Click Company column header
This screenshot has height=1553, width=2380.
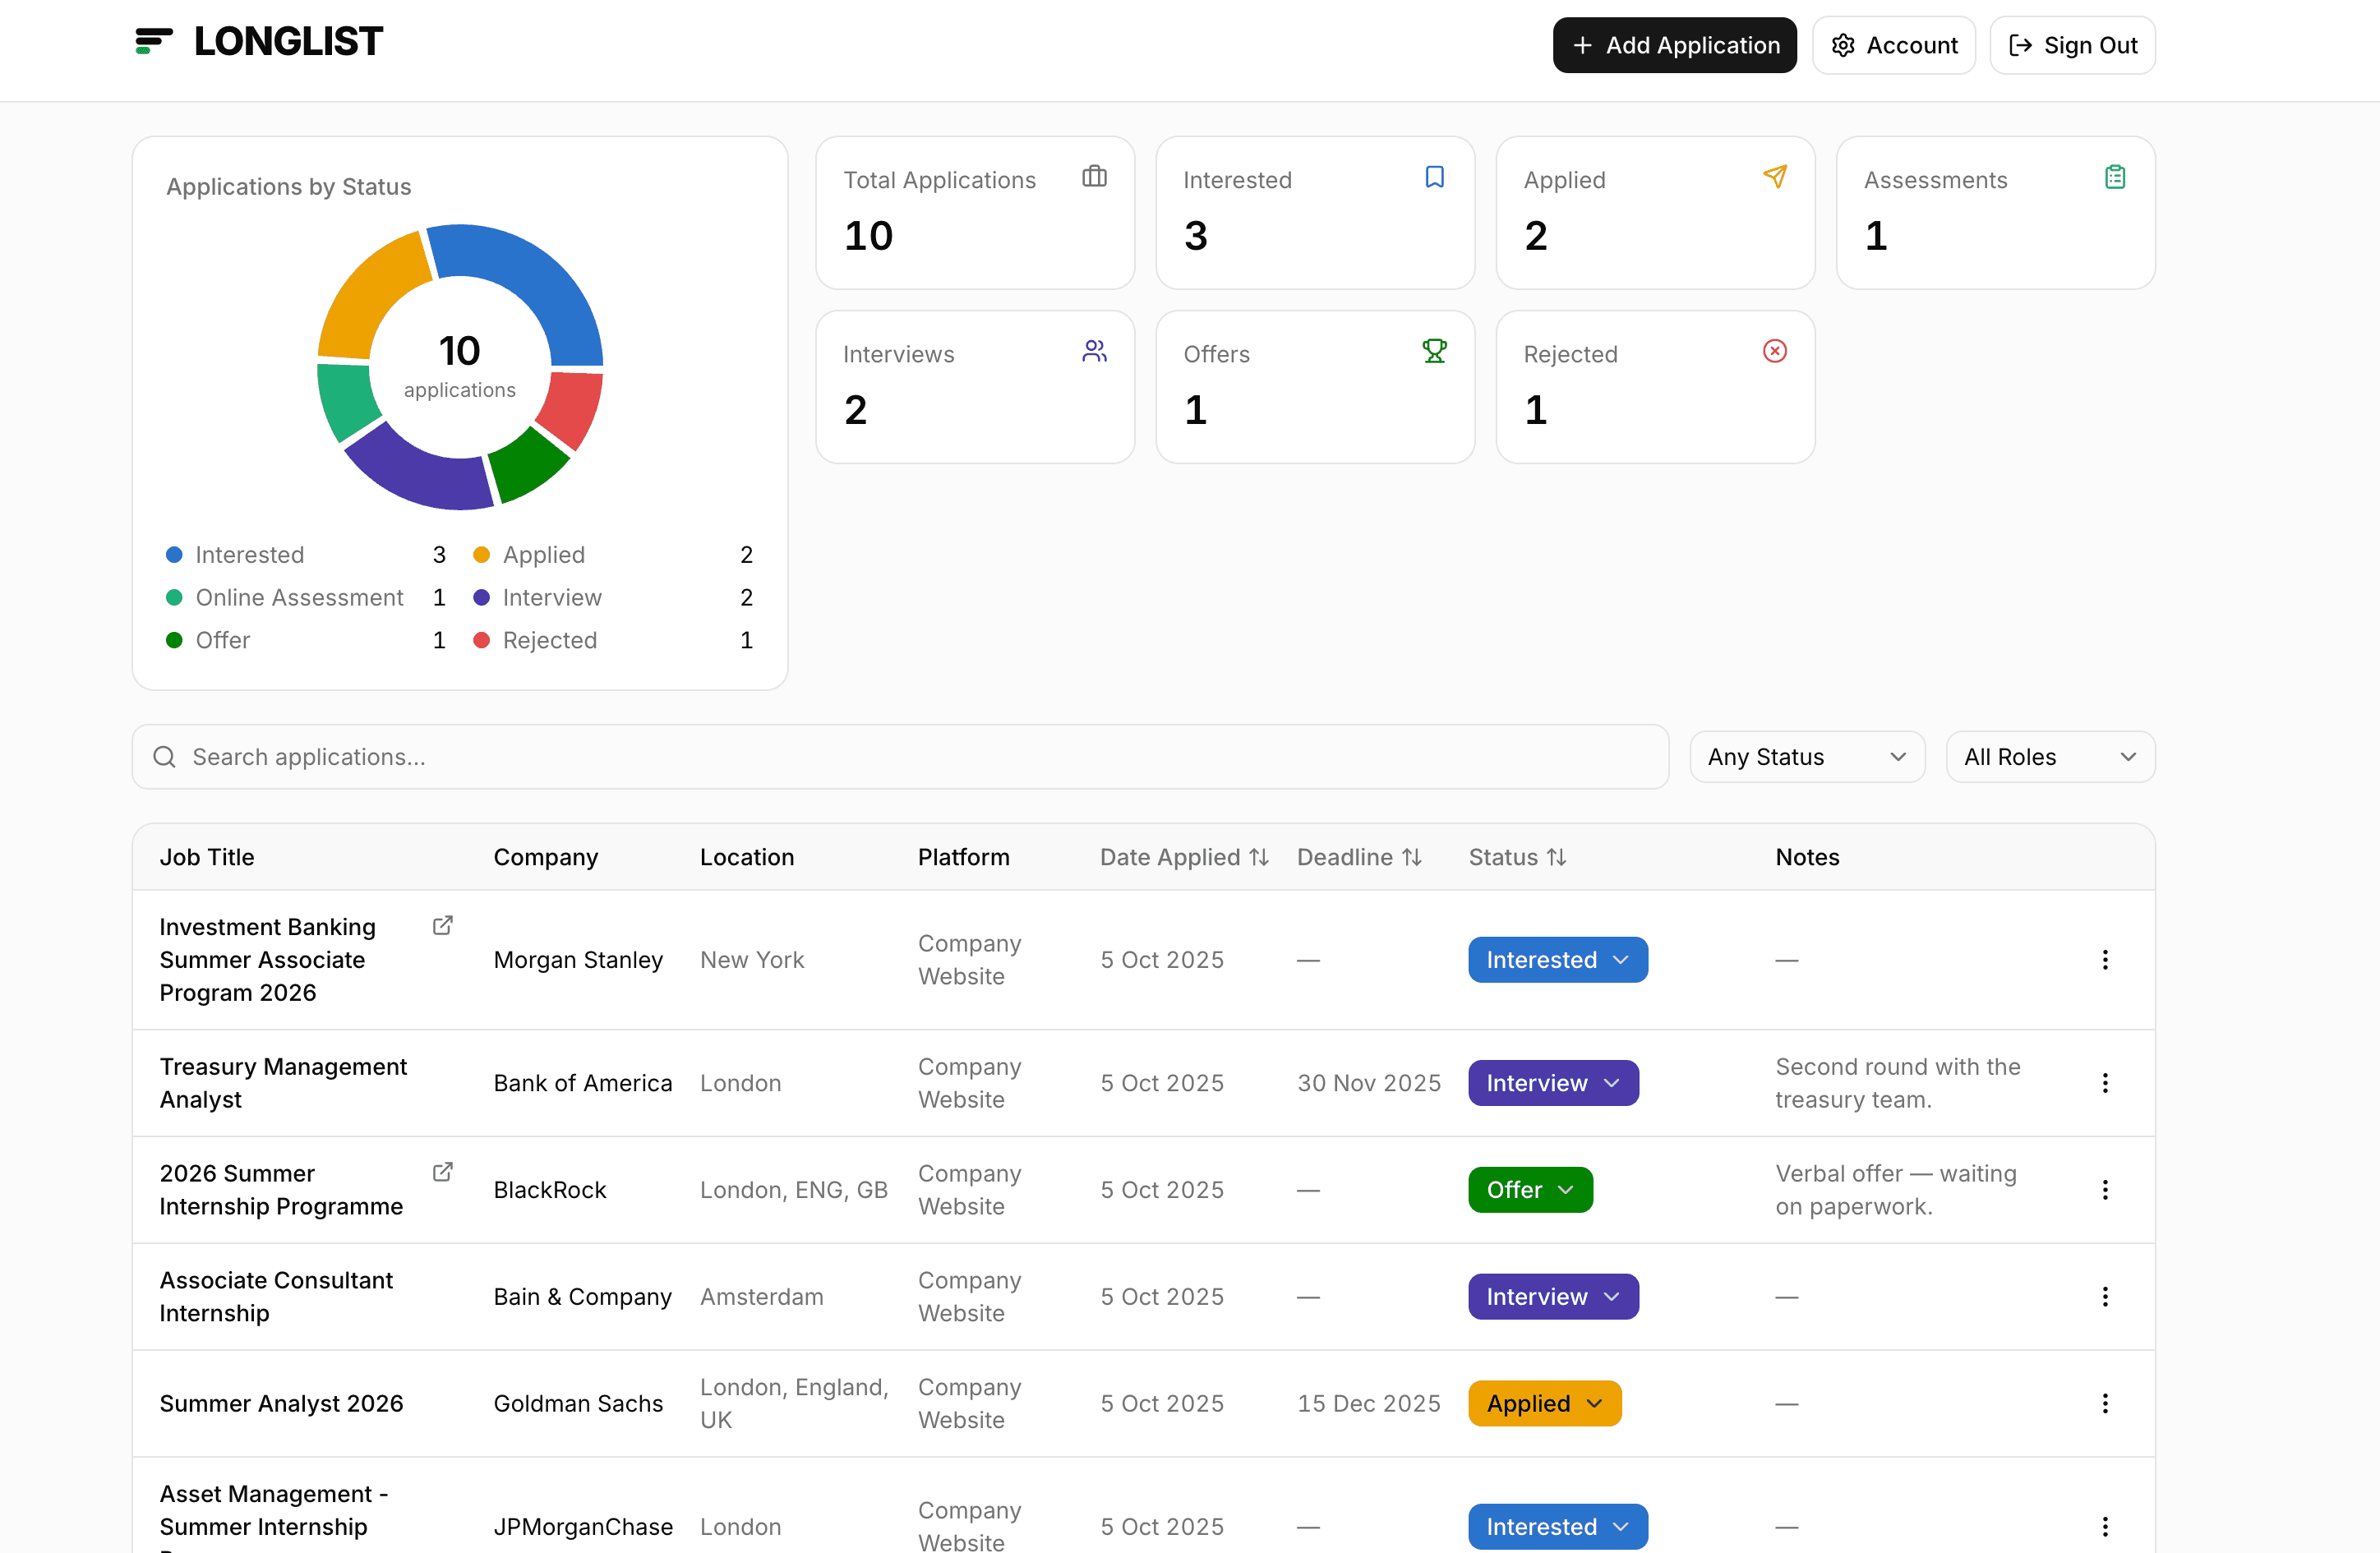click(545, 857)
